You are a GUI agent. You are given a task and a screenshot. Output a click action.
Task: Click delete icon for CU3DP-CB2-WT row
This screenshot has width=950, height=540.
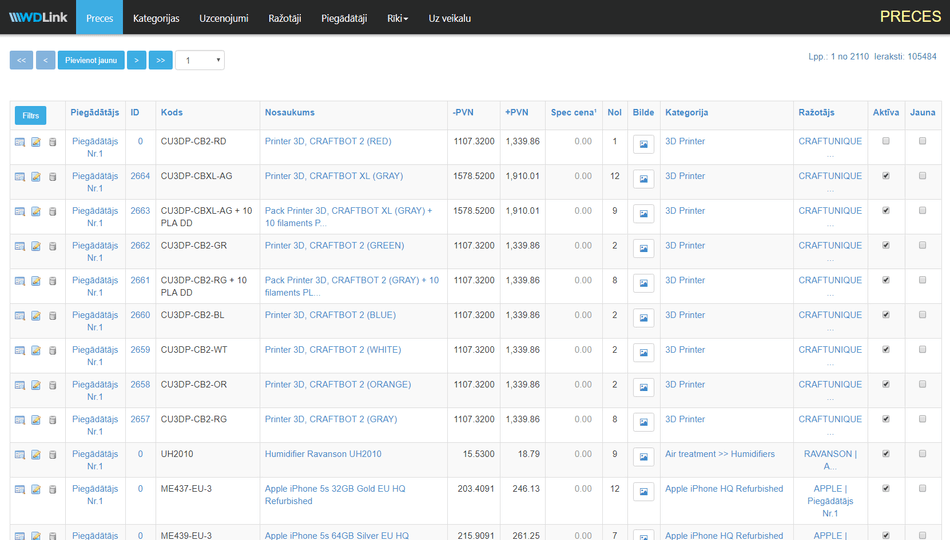click(53, 351)
